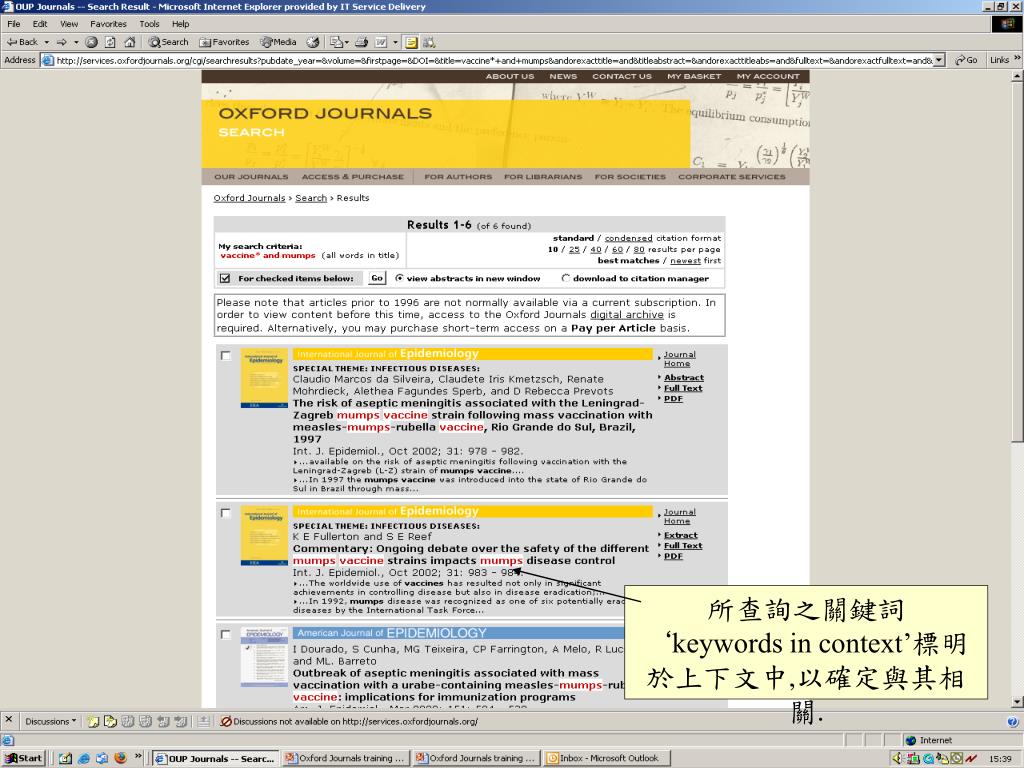Click Oxford Journals breadcrumb link
Viewport: 1024px width, 768px height.
coord(249,198)
